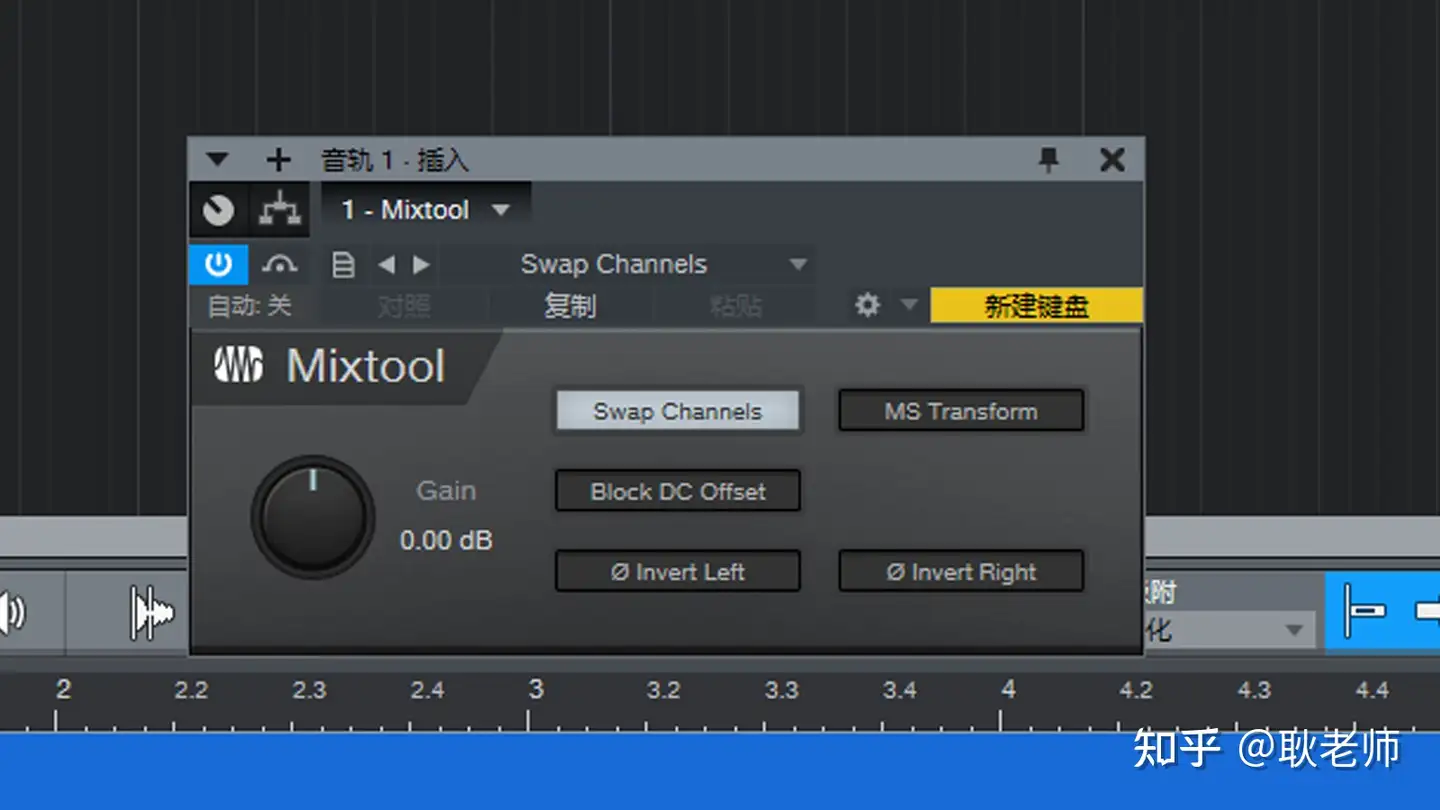This screenshot has height=810, width=1440.
Task: Open the gear settings icon
Action: coord(867,305)
